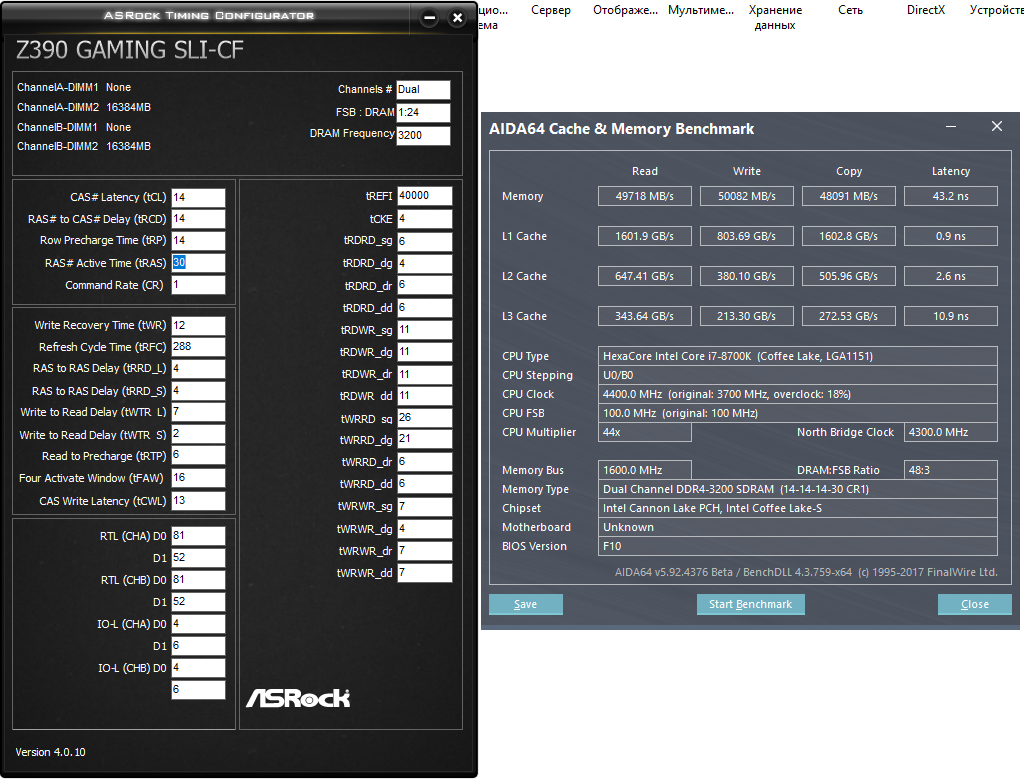This screenshot has height=784, width=1024.
Task: Close the AIDA64 benchmark window via X
Action: click(x=997, y=126)
